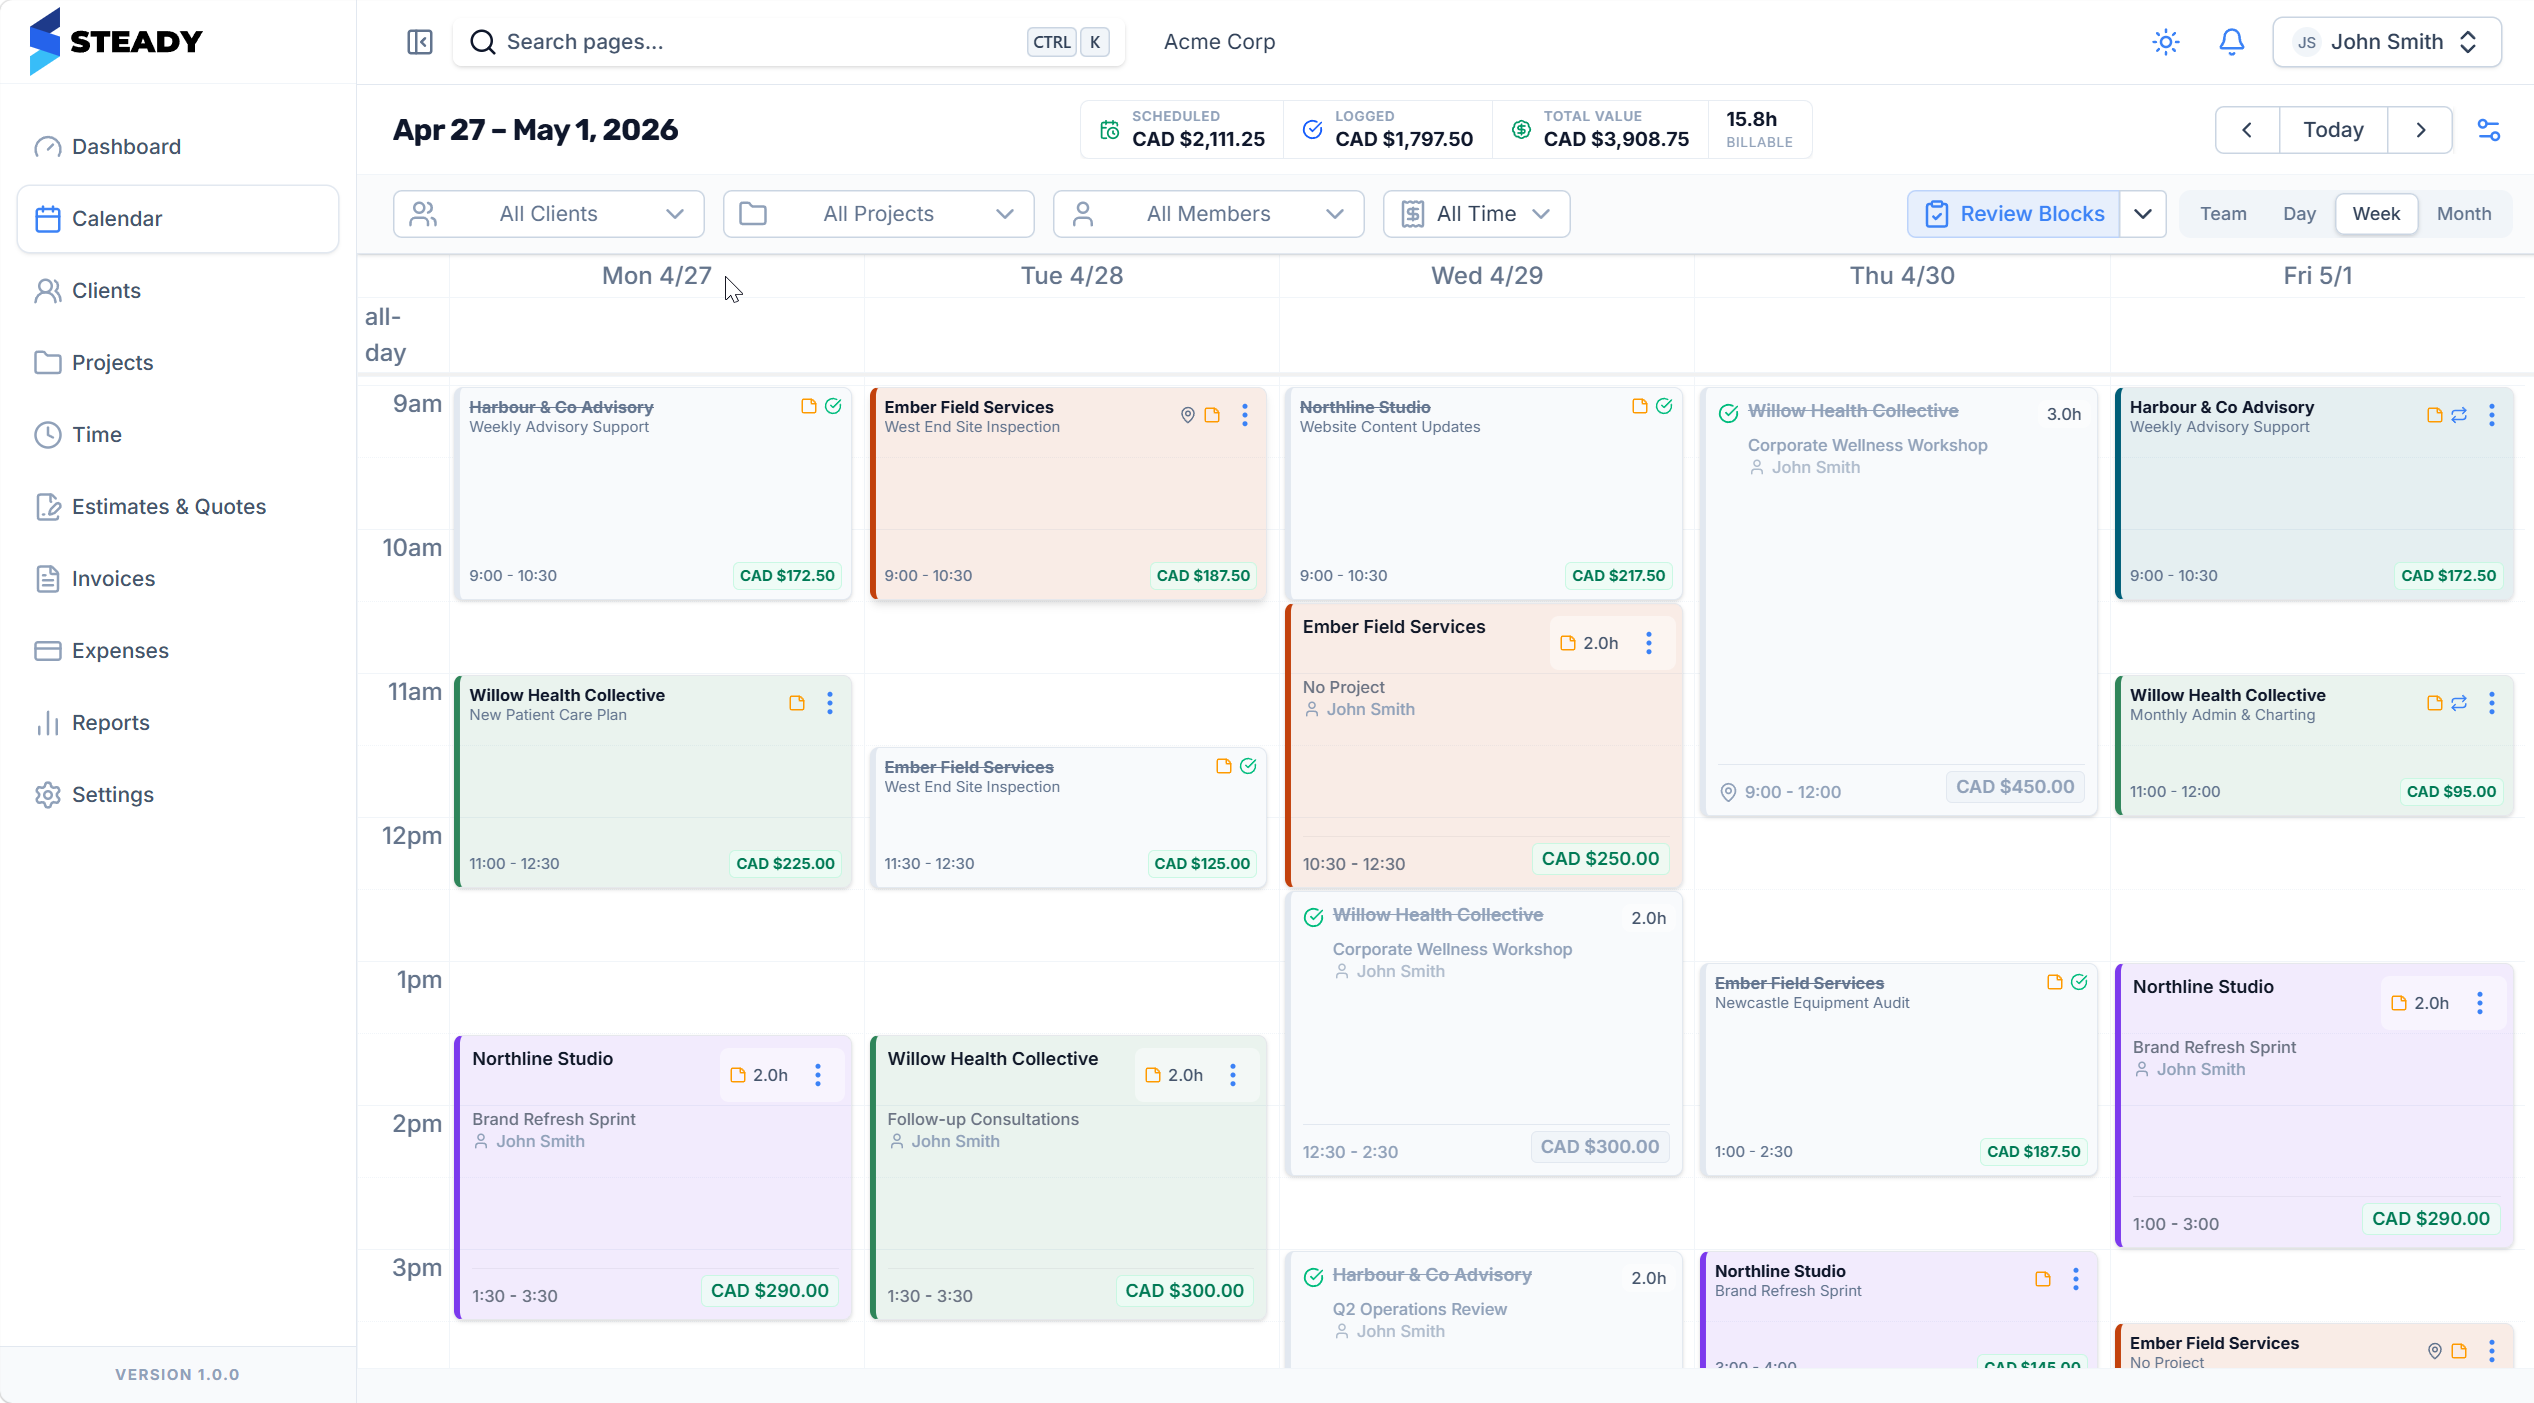Click CAD $250.00 on Wednesday Ember block
Viewport: 2534px width, 1403px height.
point(1600,859)
